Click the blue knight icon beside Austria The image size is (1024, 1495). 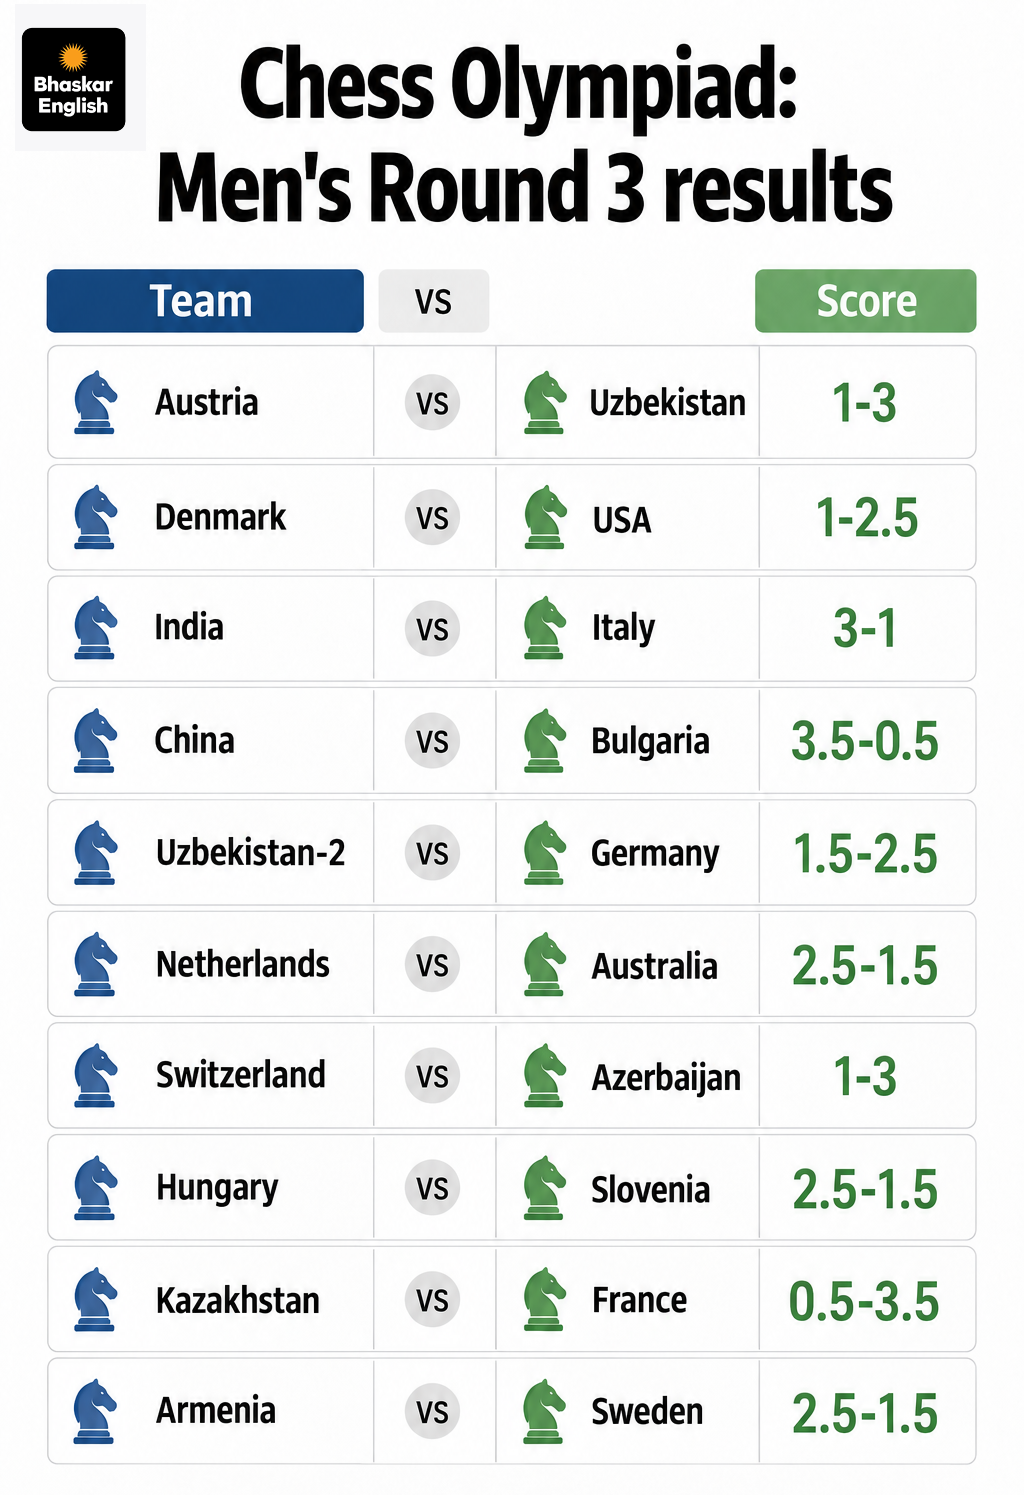96,402
